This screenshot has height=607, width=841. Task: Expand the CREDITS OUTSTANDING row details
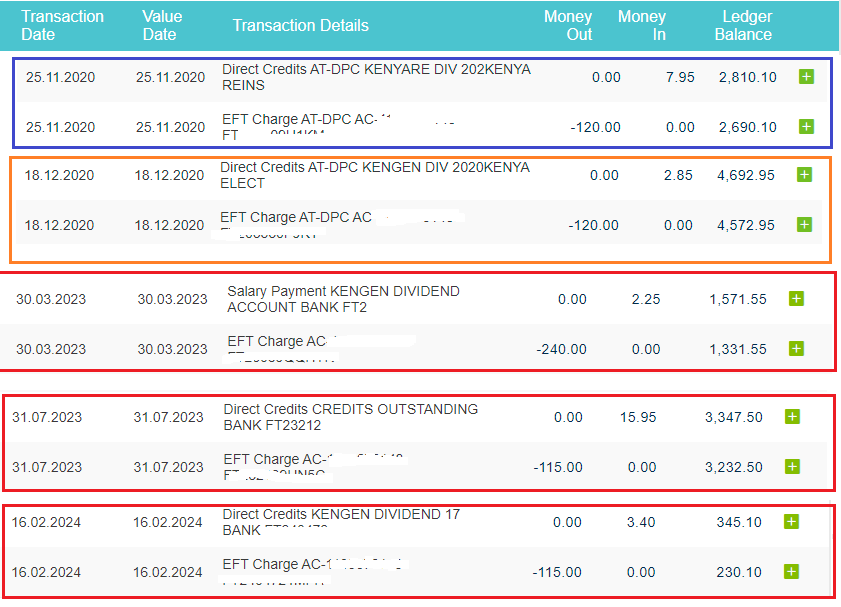[792, 417]
